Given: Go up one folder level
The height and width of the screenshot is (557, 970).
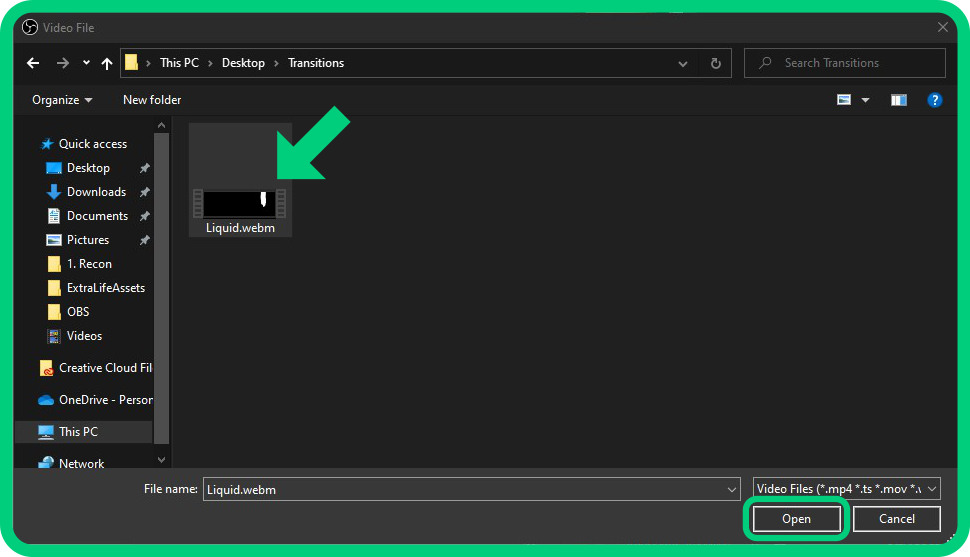Looking at the screenshot, I should click(x=106, y=63).
